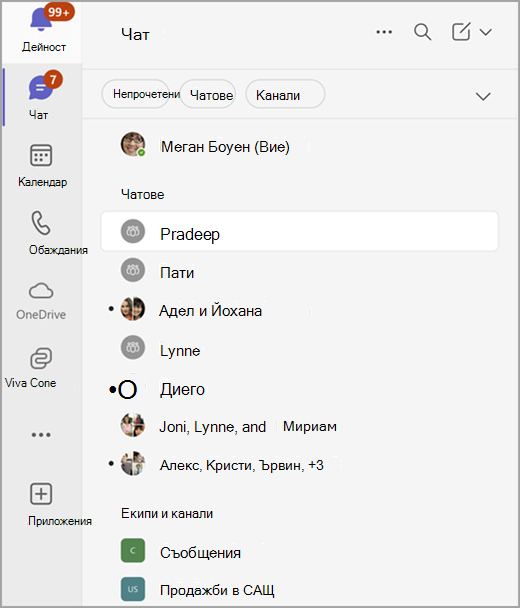520x608 pixels.
Task: Open Продажби в САЩ team
Action: [x=299, y=589]
